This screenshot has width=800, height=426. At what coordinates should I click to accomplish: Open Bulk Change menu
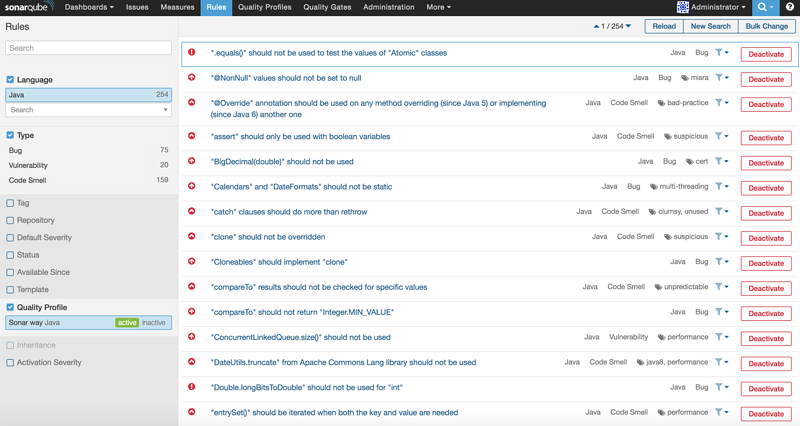click(x=767, y=26)
